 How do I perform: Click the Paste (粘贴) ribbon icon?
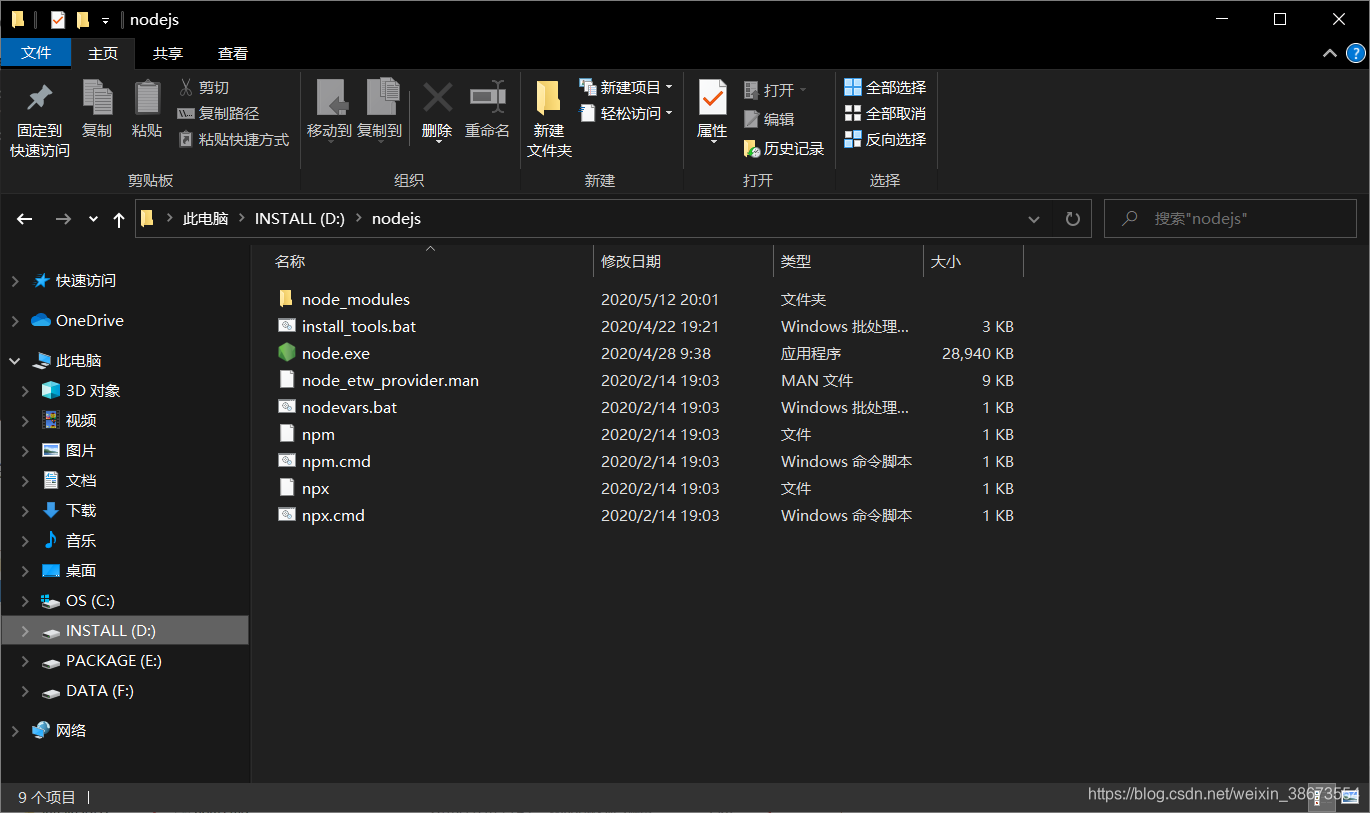tap(147, 98)
